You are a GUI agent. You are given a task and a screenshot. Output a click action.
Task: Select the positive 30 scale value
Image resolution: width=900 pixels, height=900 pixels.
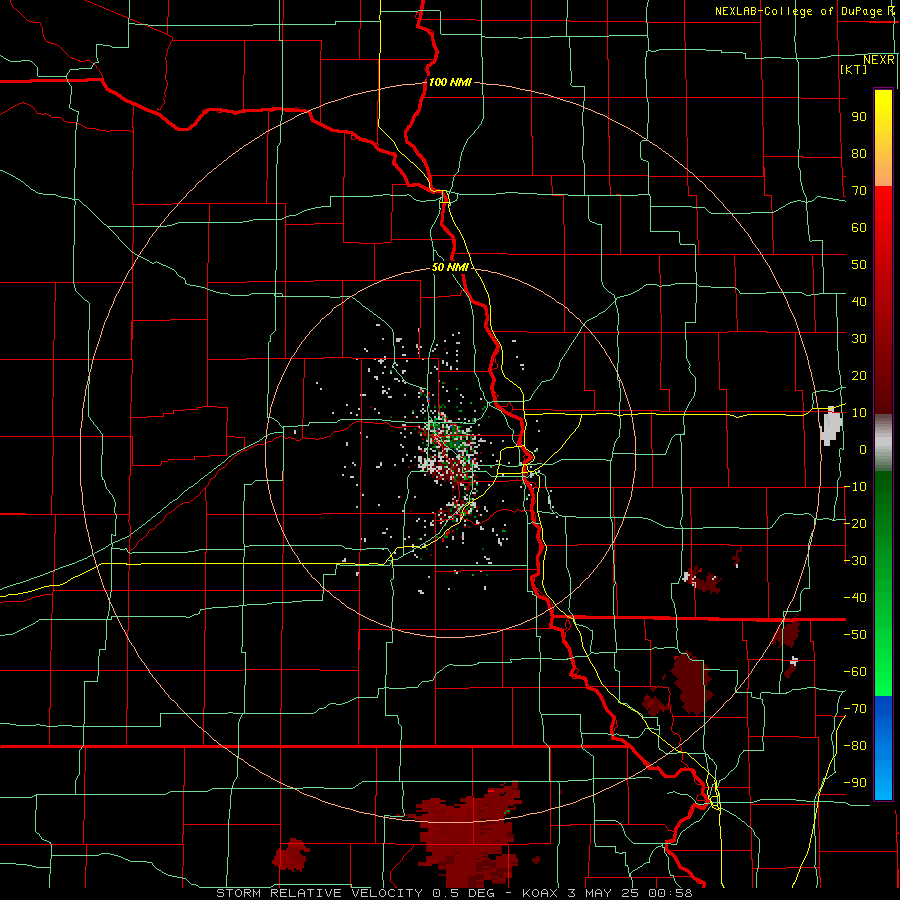[x=859, y=339]
